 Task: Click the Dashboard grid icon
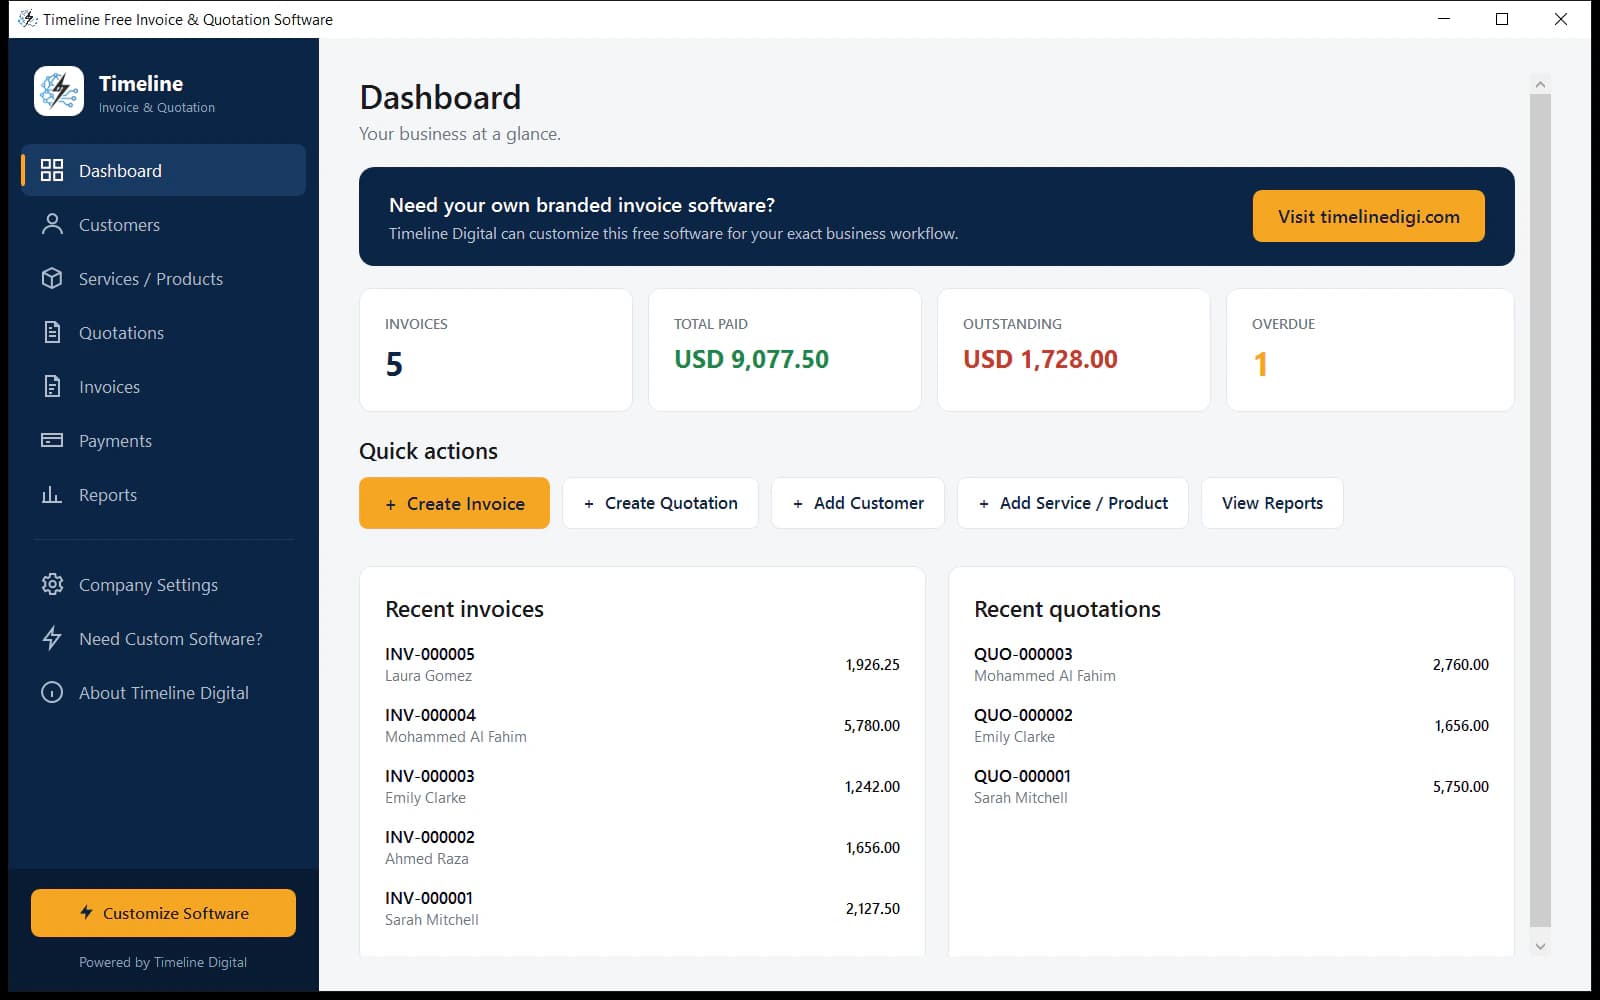(52, 170)
